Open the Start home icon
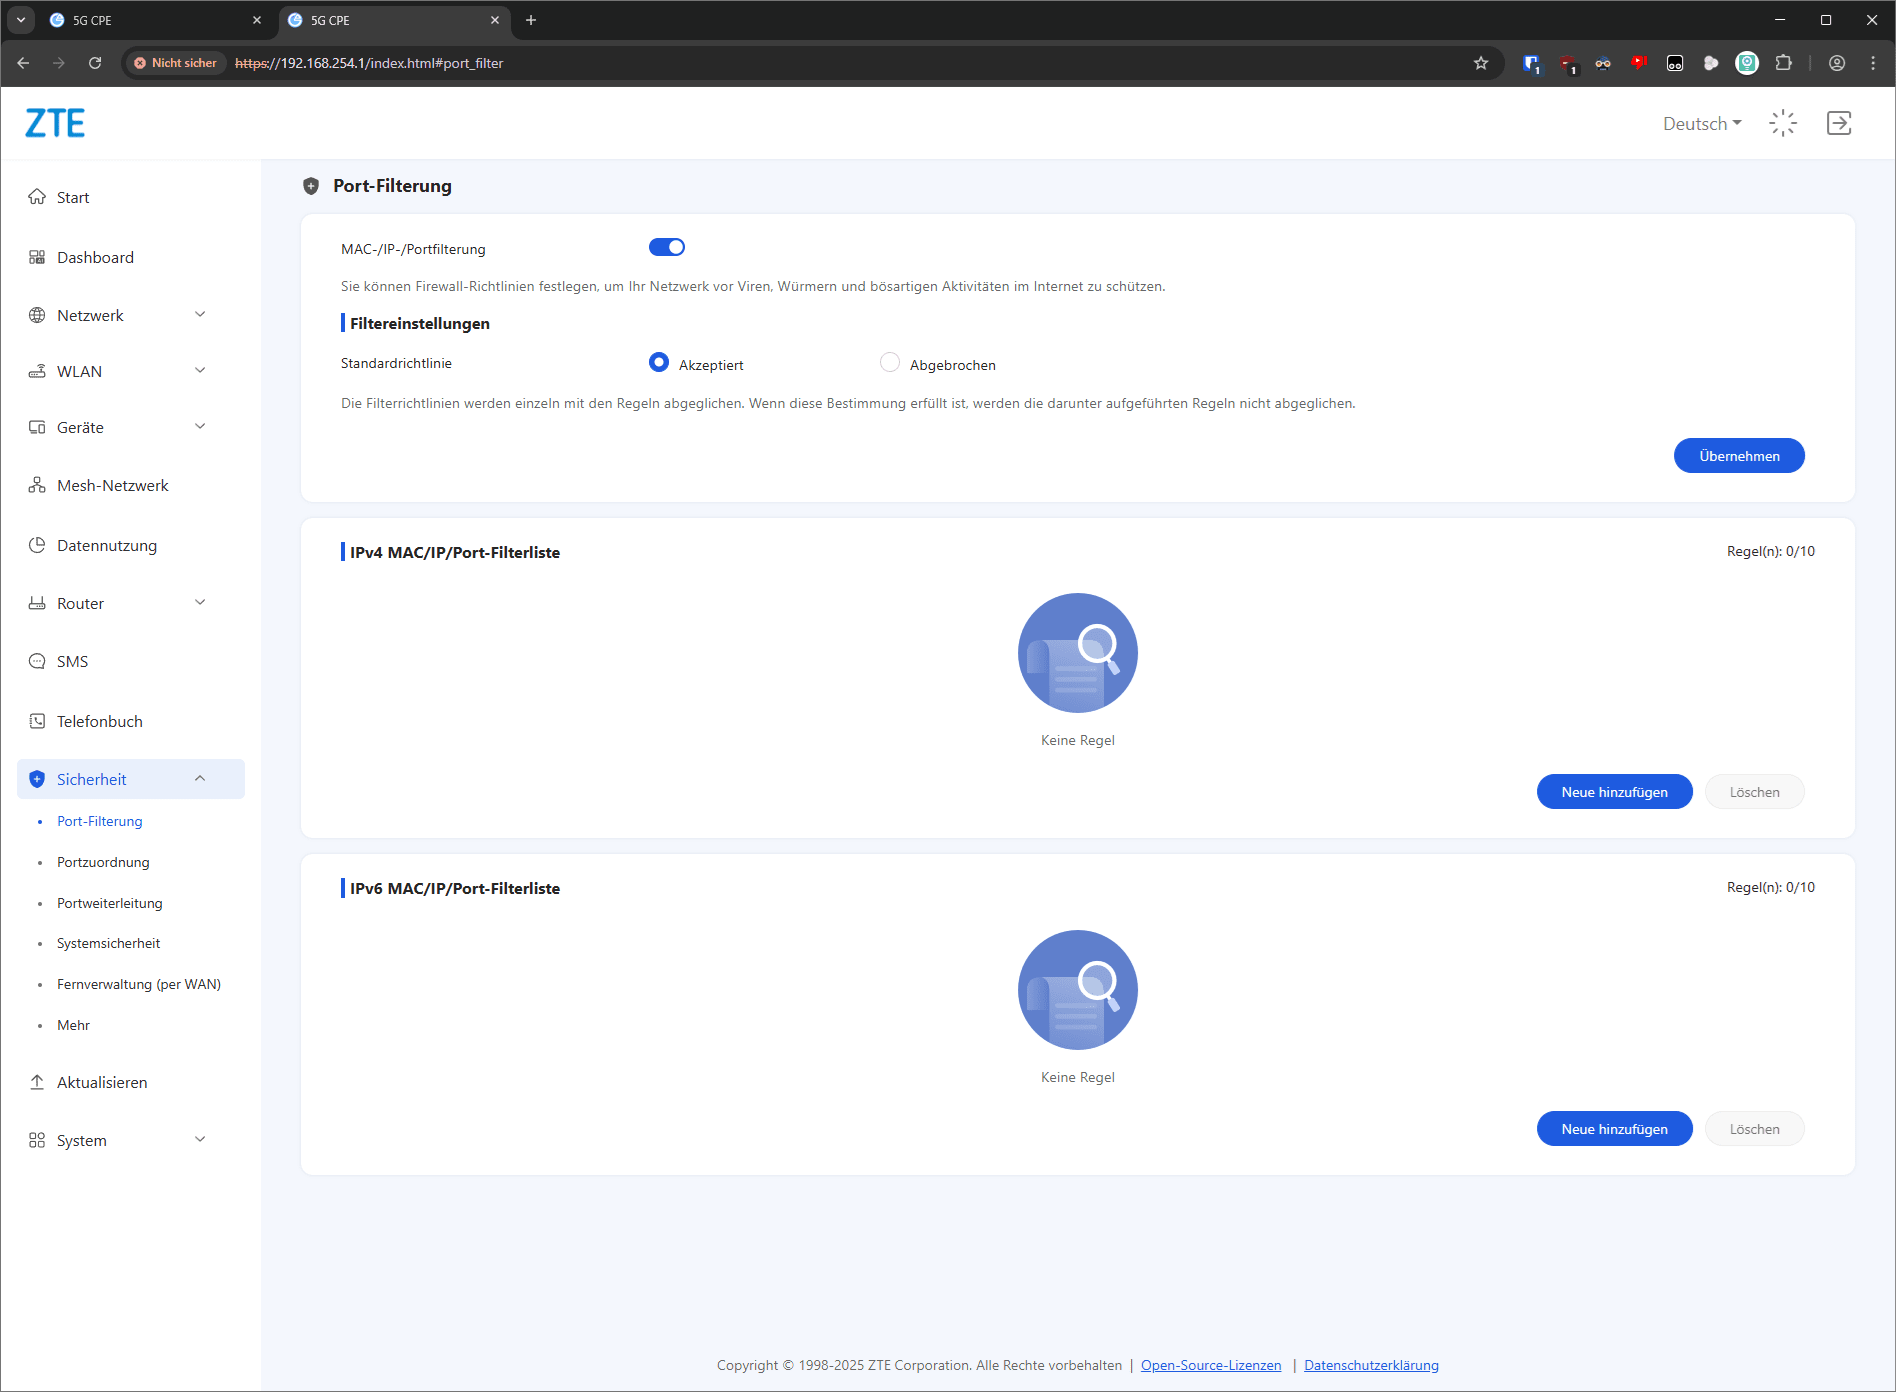1896x1392 pixels. [x=37, y=197]
